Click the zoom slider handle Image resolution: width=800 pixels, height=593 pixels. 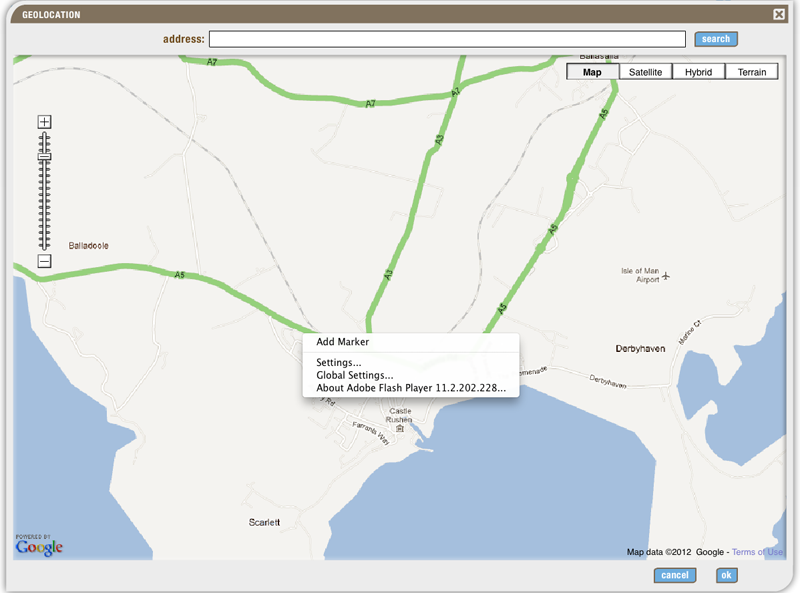click(44, 157)
